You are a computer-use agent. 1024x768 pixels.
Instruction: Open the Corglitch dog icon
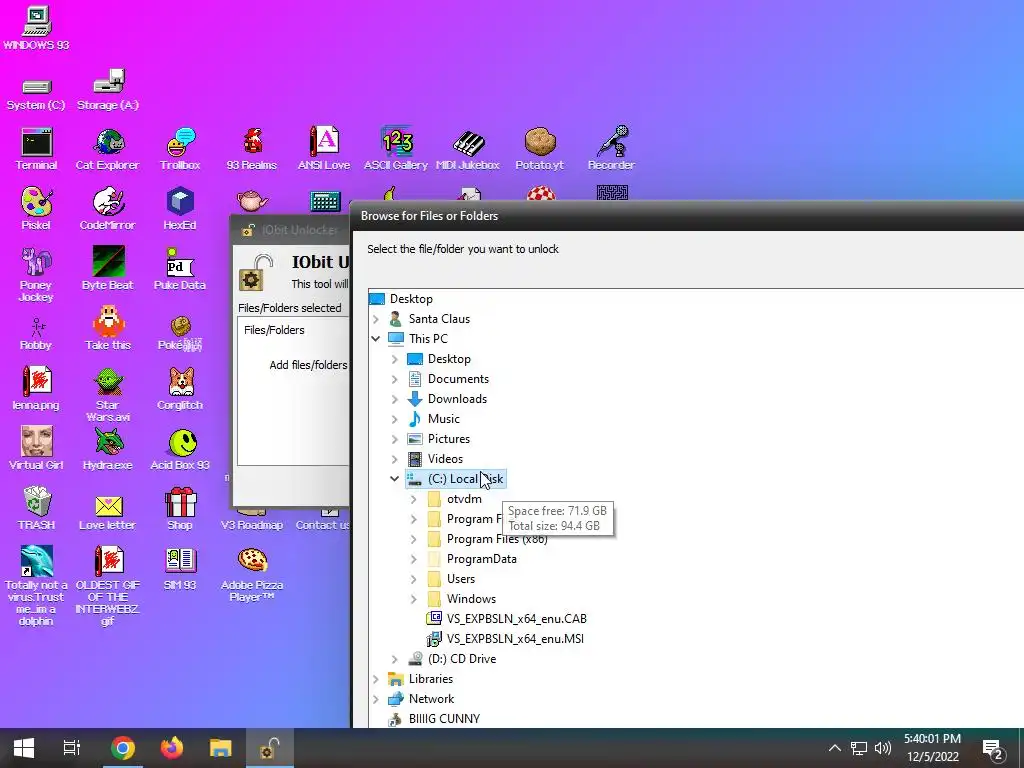point(180,389)
